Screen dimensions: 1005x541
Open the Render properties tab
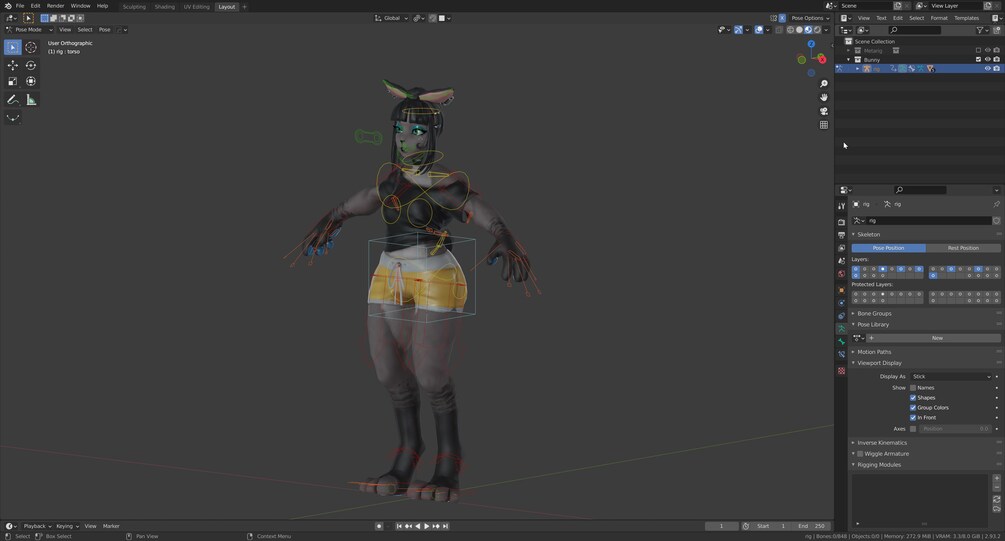tap(842, 222)
